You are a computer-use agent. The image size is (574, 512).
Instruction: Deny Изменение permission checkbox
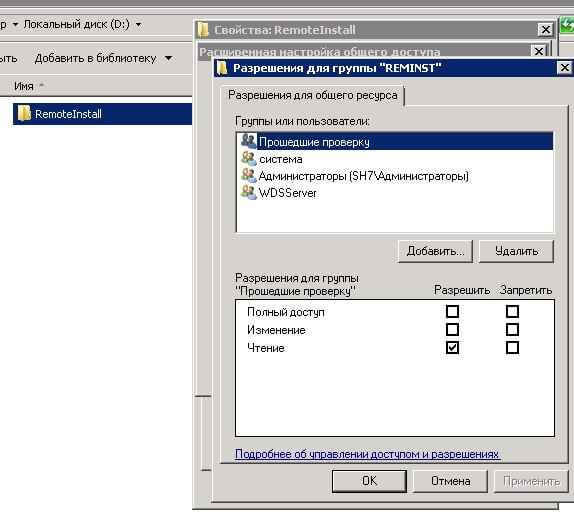tap(512, 329)
